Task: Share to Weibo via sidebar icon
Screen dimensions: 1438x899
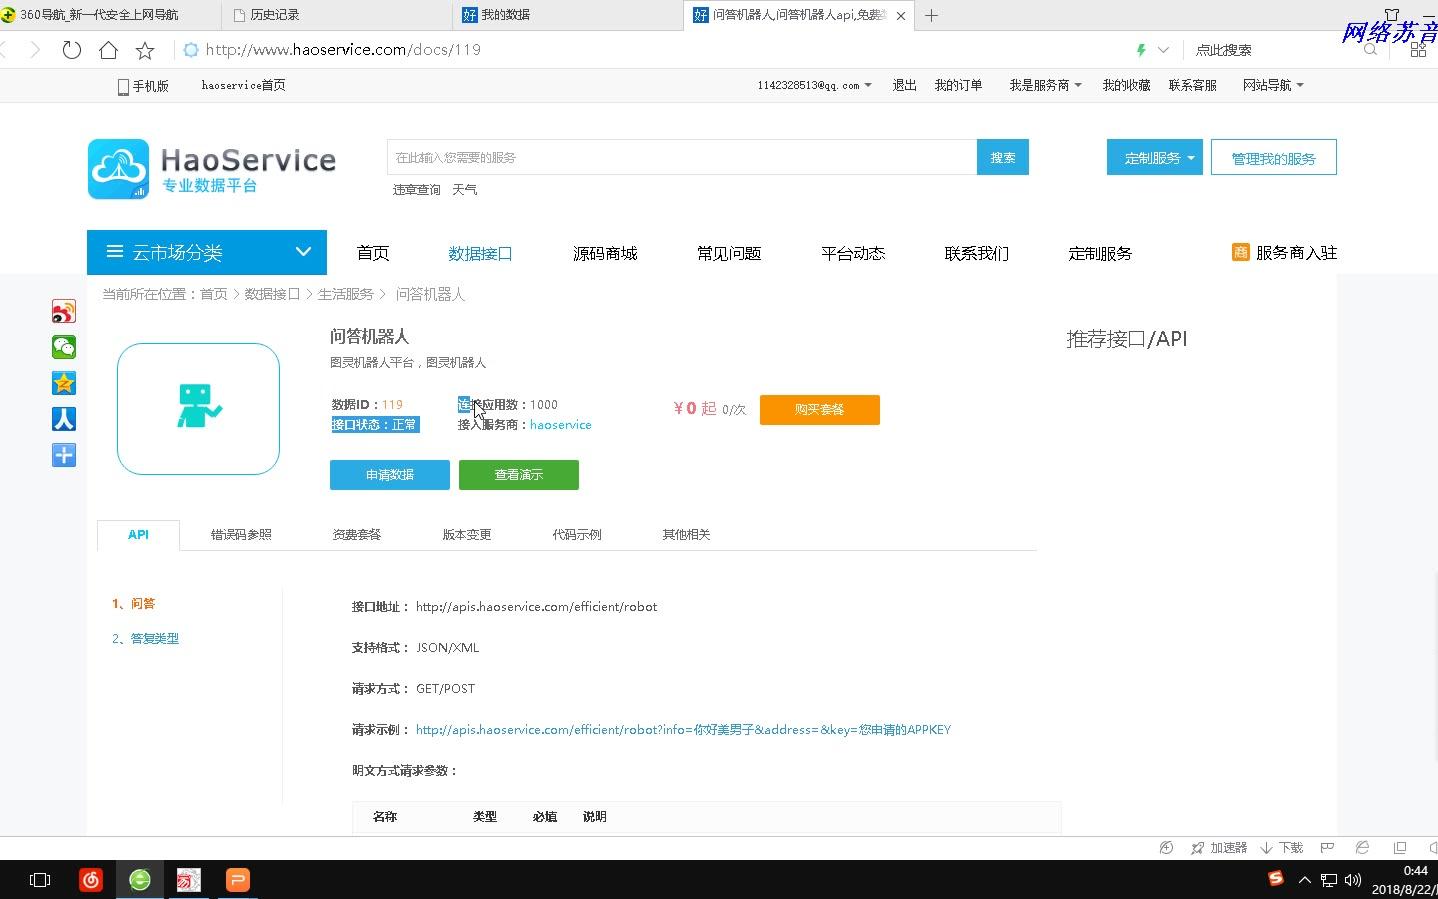Action: pyautogui.click(x=64, y=311)
